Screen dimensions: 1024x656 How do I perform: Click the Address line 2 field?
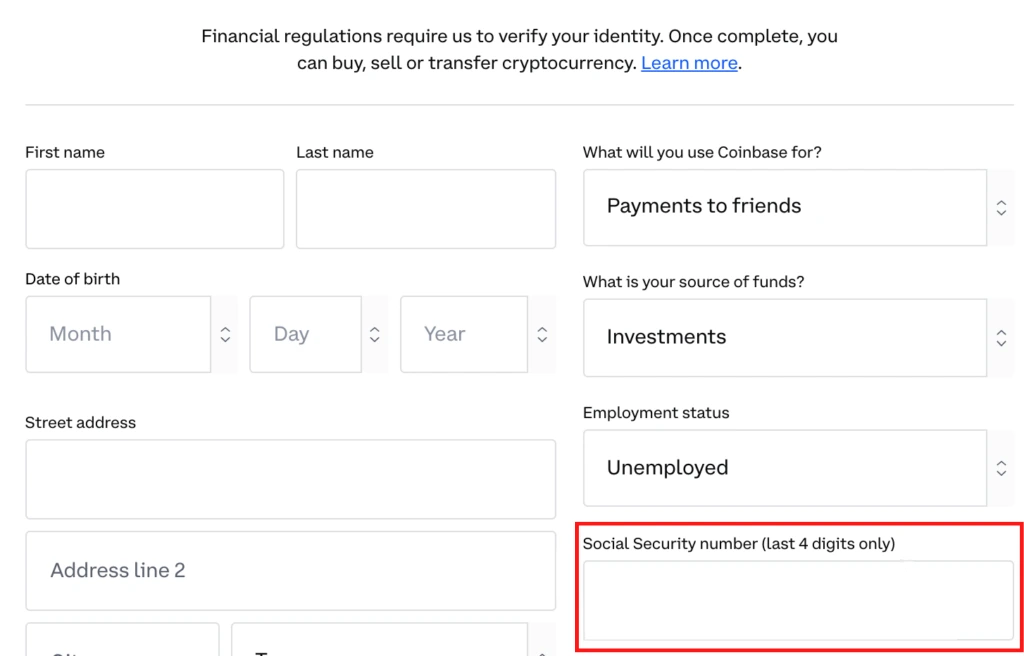tap(291, 570)
